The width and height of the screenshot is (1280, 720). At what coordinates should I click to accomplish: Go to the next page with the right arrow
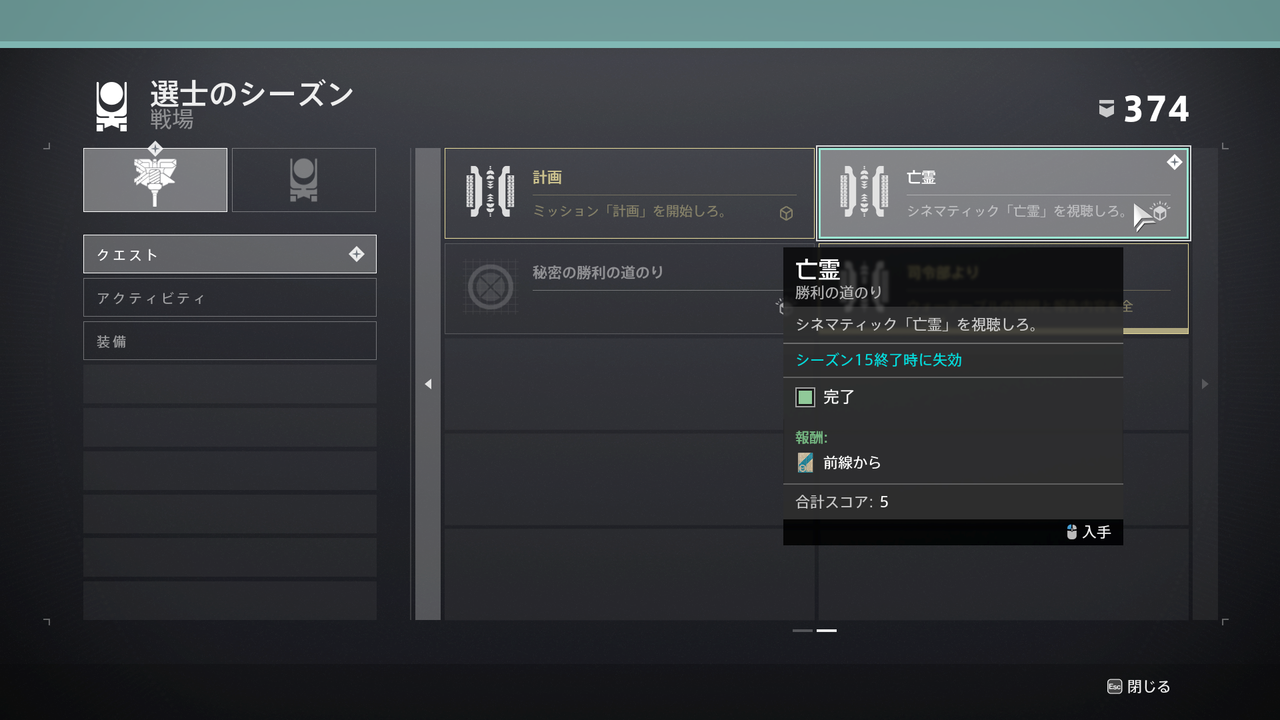1204,384
